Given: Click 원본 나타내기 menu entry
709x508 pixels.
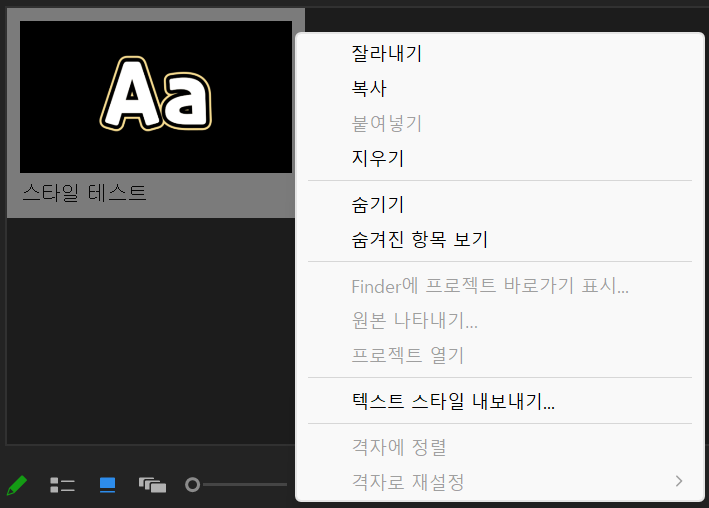Looking at the screenshot, I should coord(500,321).
